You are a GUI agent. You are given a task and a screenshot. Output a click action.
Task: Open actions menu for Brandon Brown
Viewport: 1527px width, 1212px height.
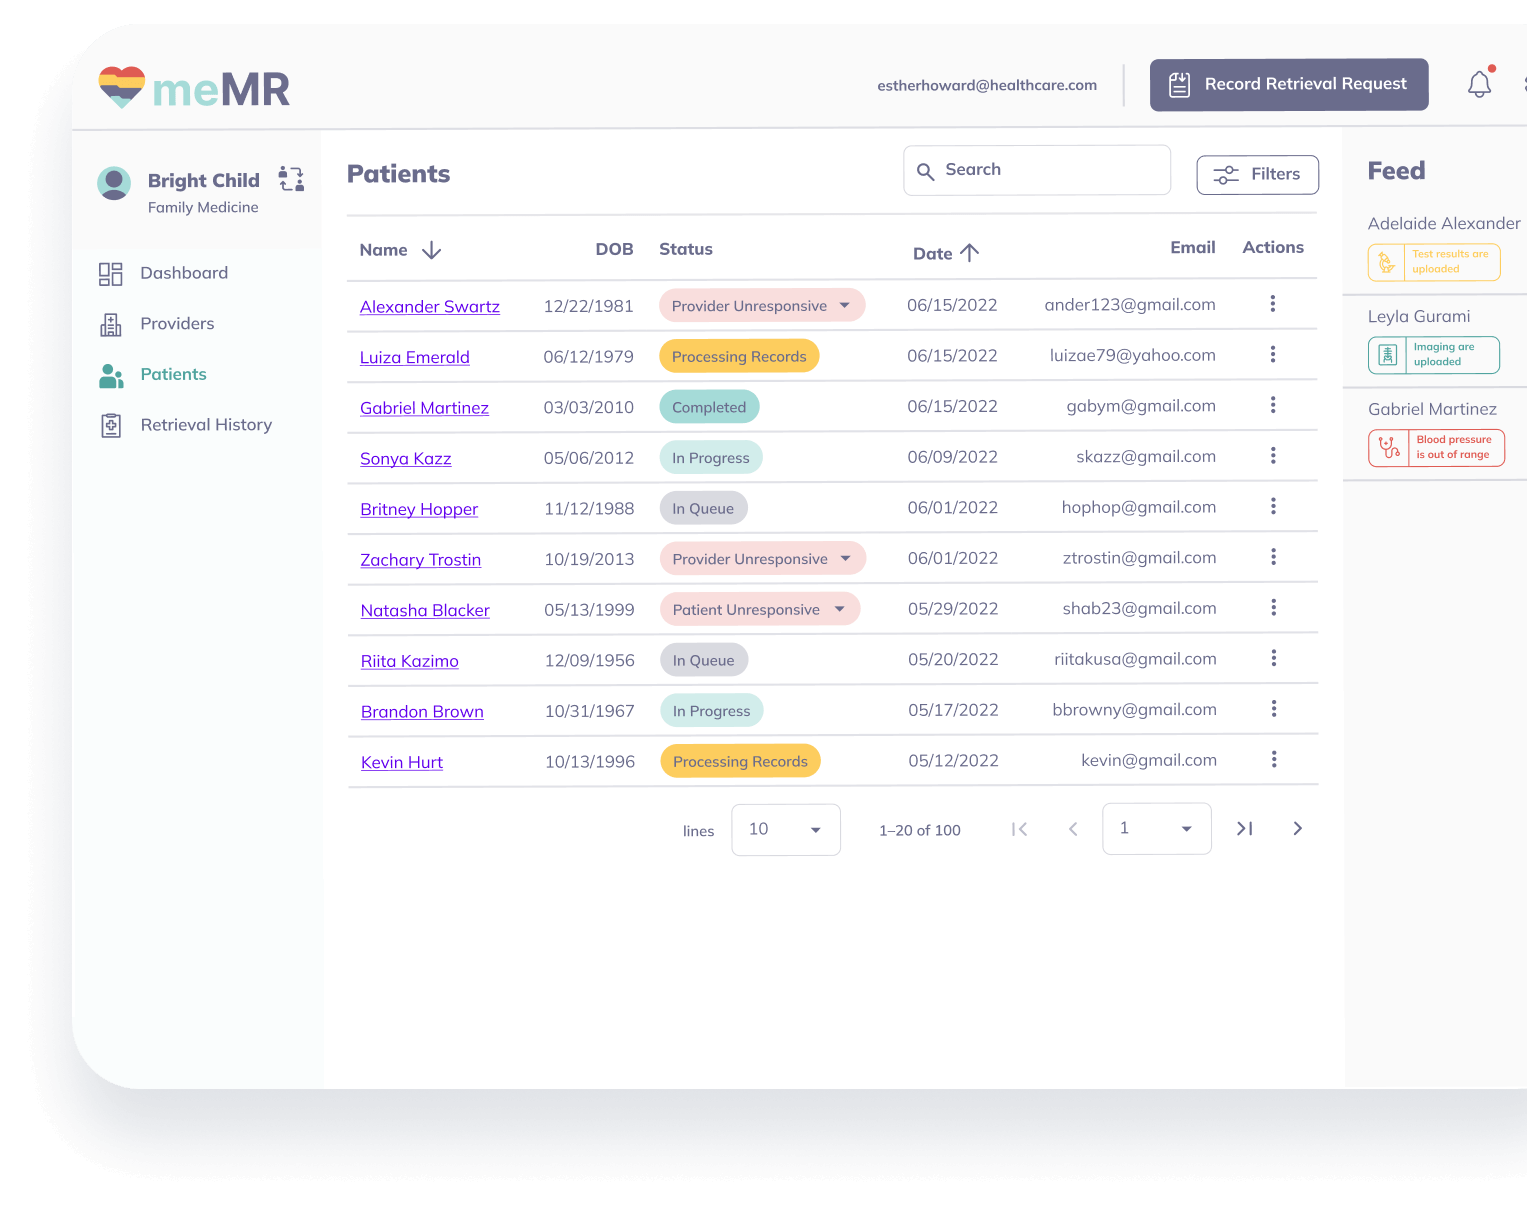[x=1274, y=709]
